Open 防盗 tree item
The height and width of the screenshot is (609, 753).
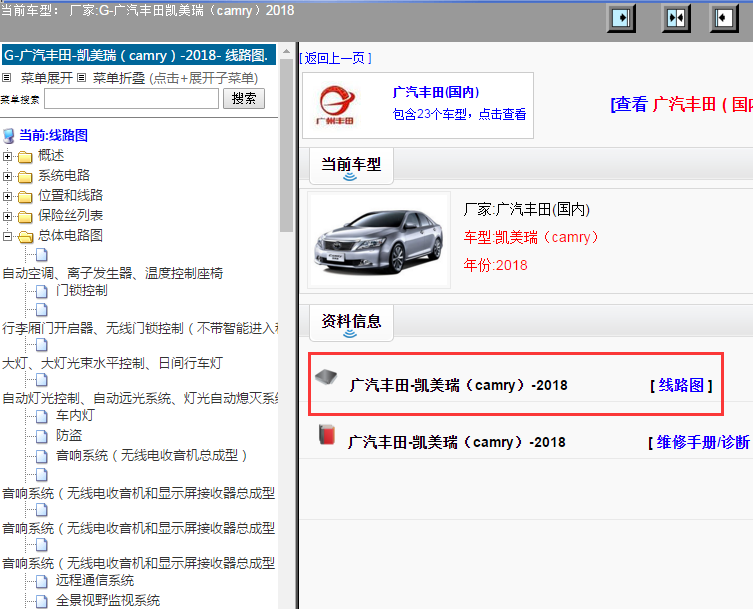[69, 436]
